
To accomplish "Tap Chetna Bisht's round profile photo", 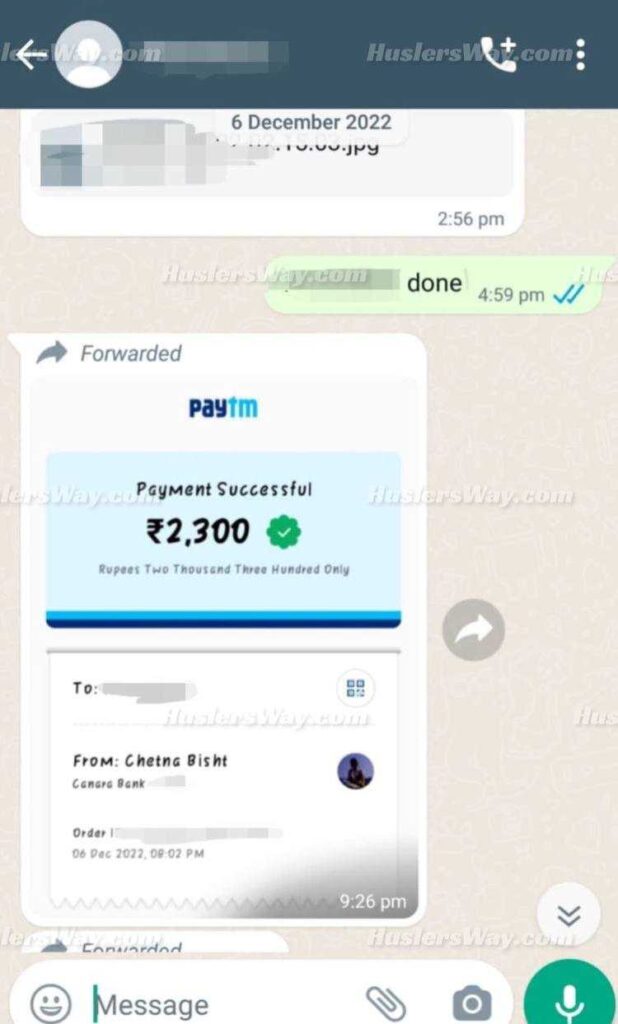I will pyautogui.click(x=355, y=771).
